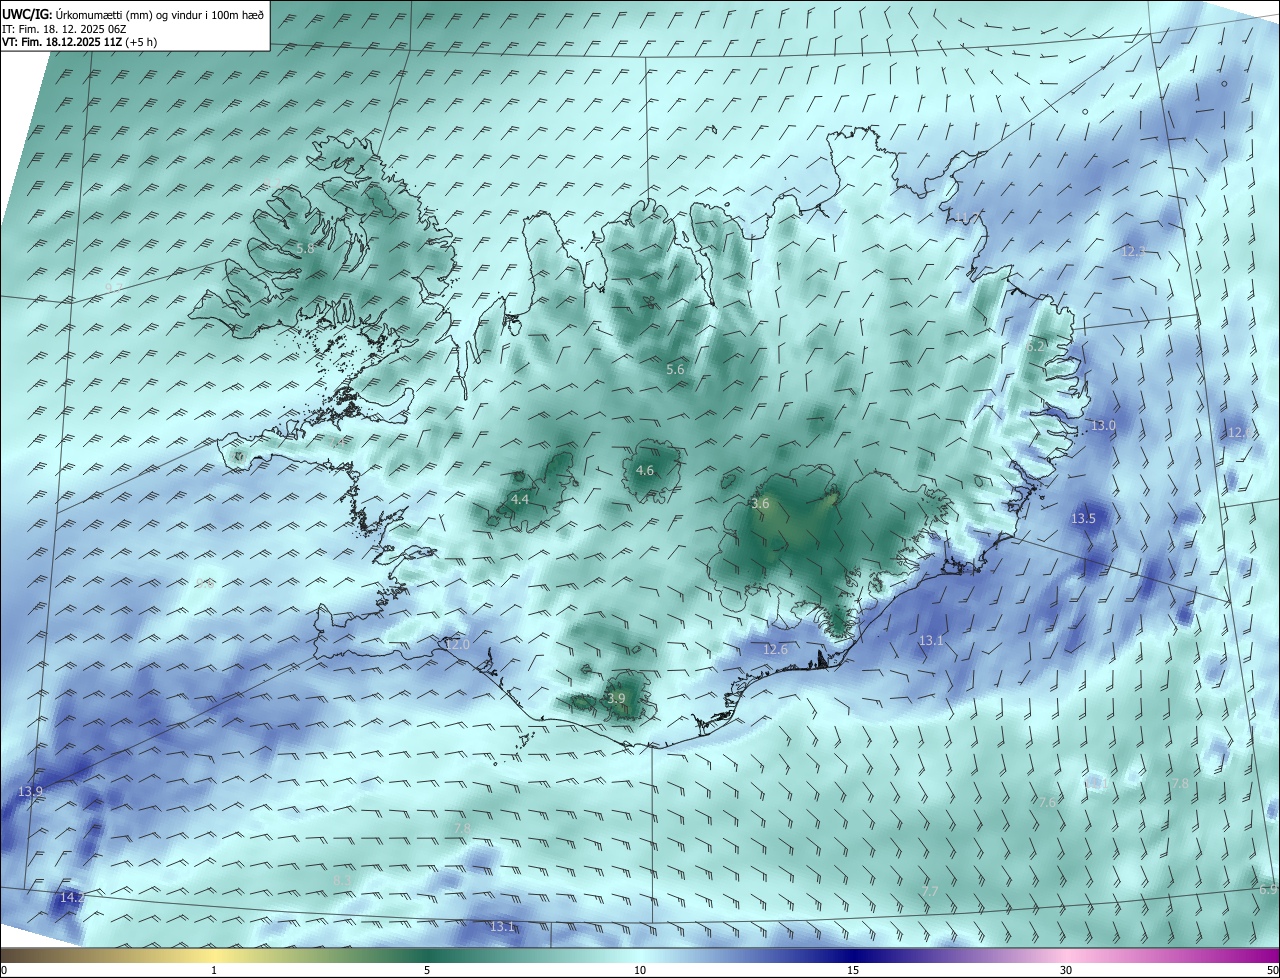Click the 4.4 value on Langjökull glacier
This screenshot has width=1280, height=978.
pyautogui.click(x=520, y=498)
